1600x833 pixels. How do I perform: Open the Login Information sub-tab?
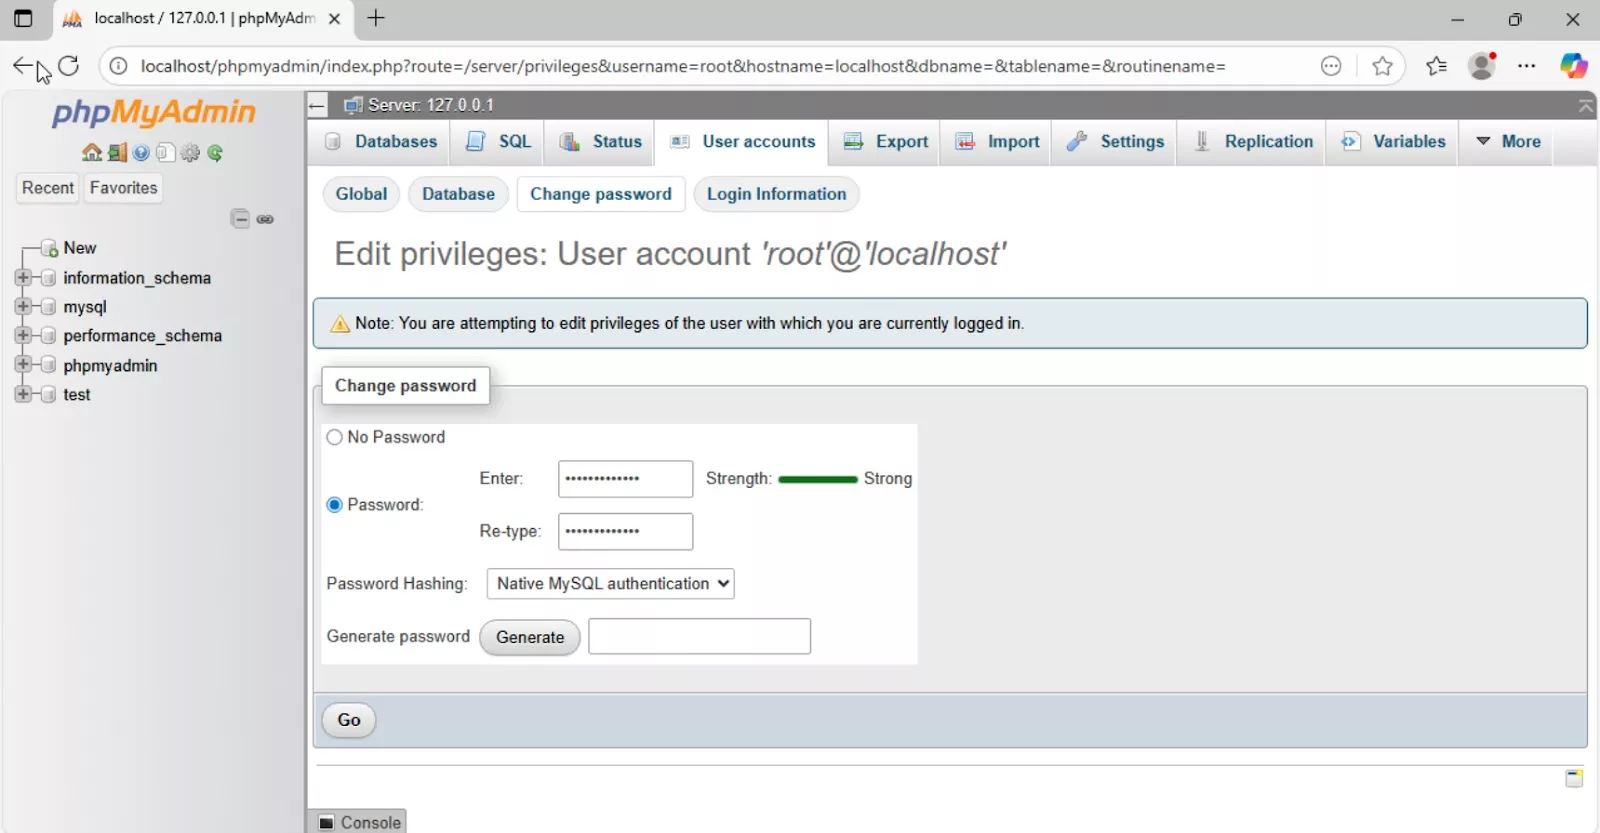pyautogui.click(x=776, y=194)
